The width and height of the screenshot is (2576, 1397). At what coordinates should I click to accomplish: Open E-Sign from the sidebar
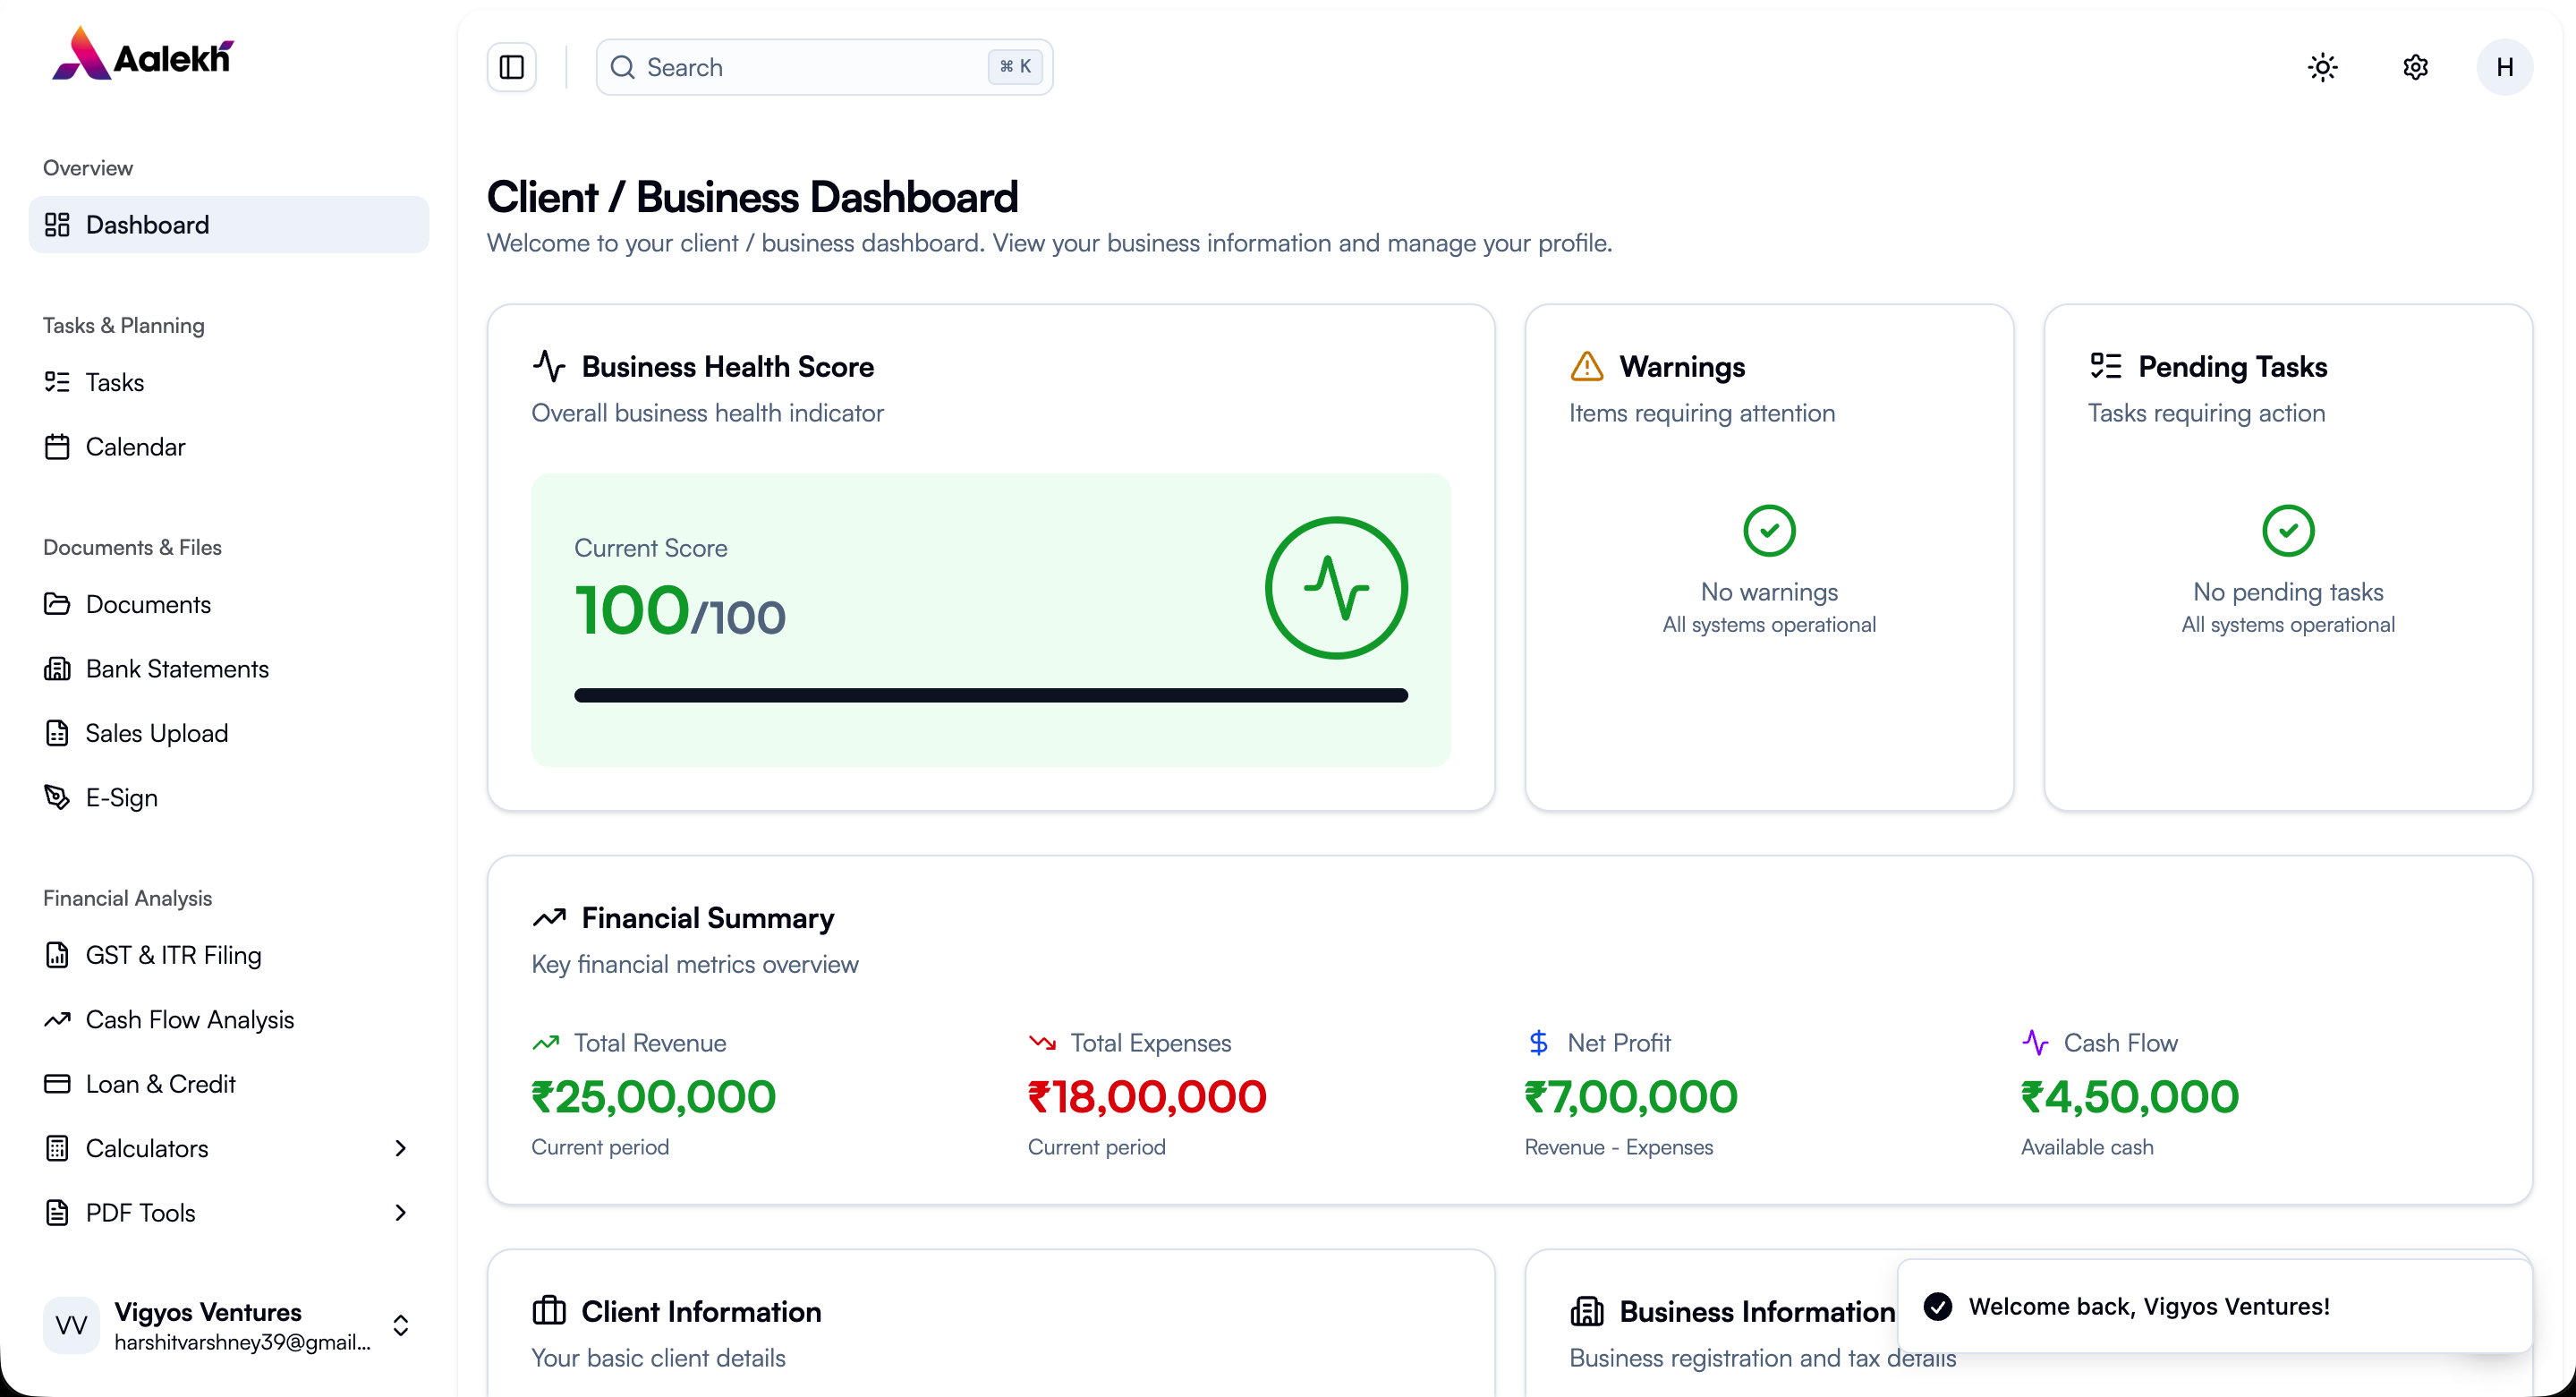pyautogui.click(x=121, y=797)
